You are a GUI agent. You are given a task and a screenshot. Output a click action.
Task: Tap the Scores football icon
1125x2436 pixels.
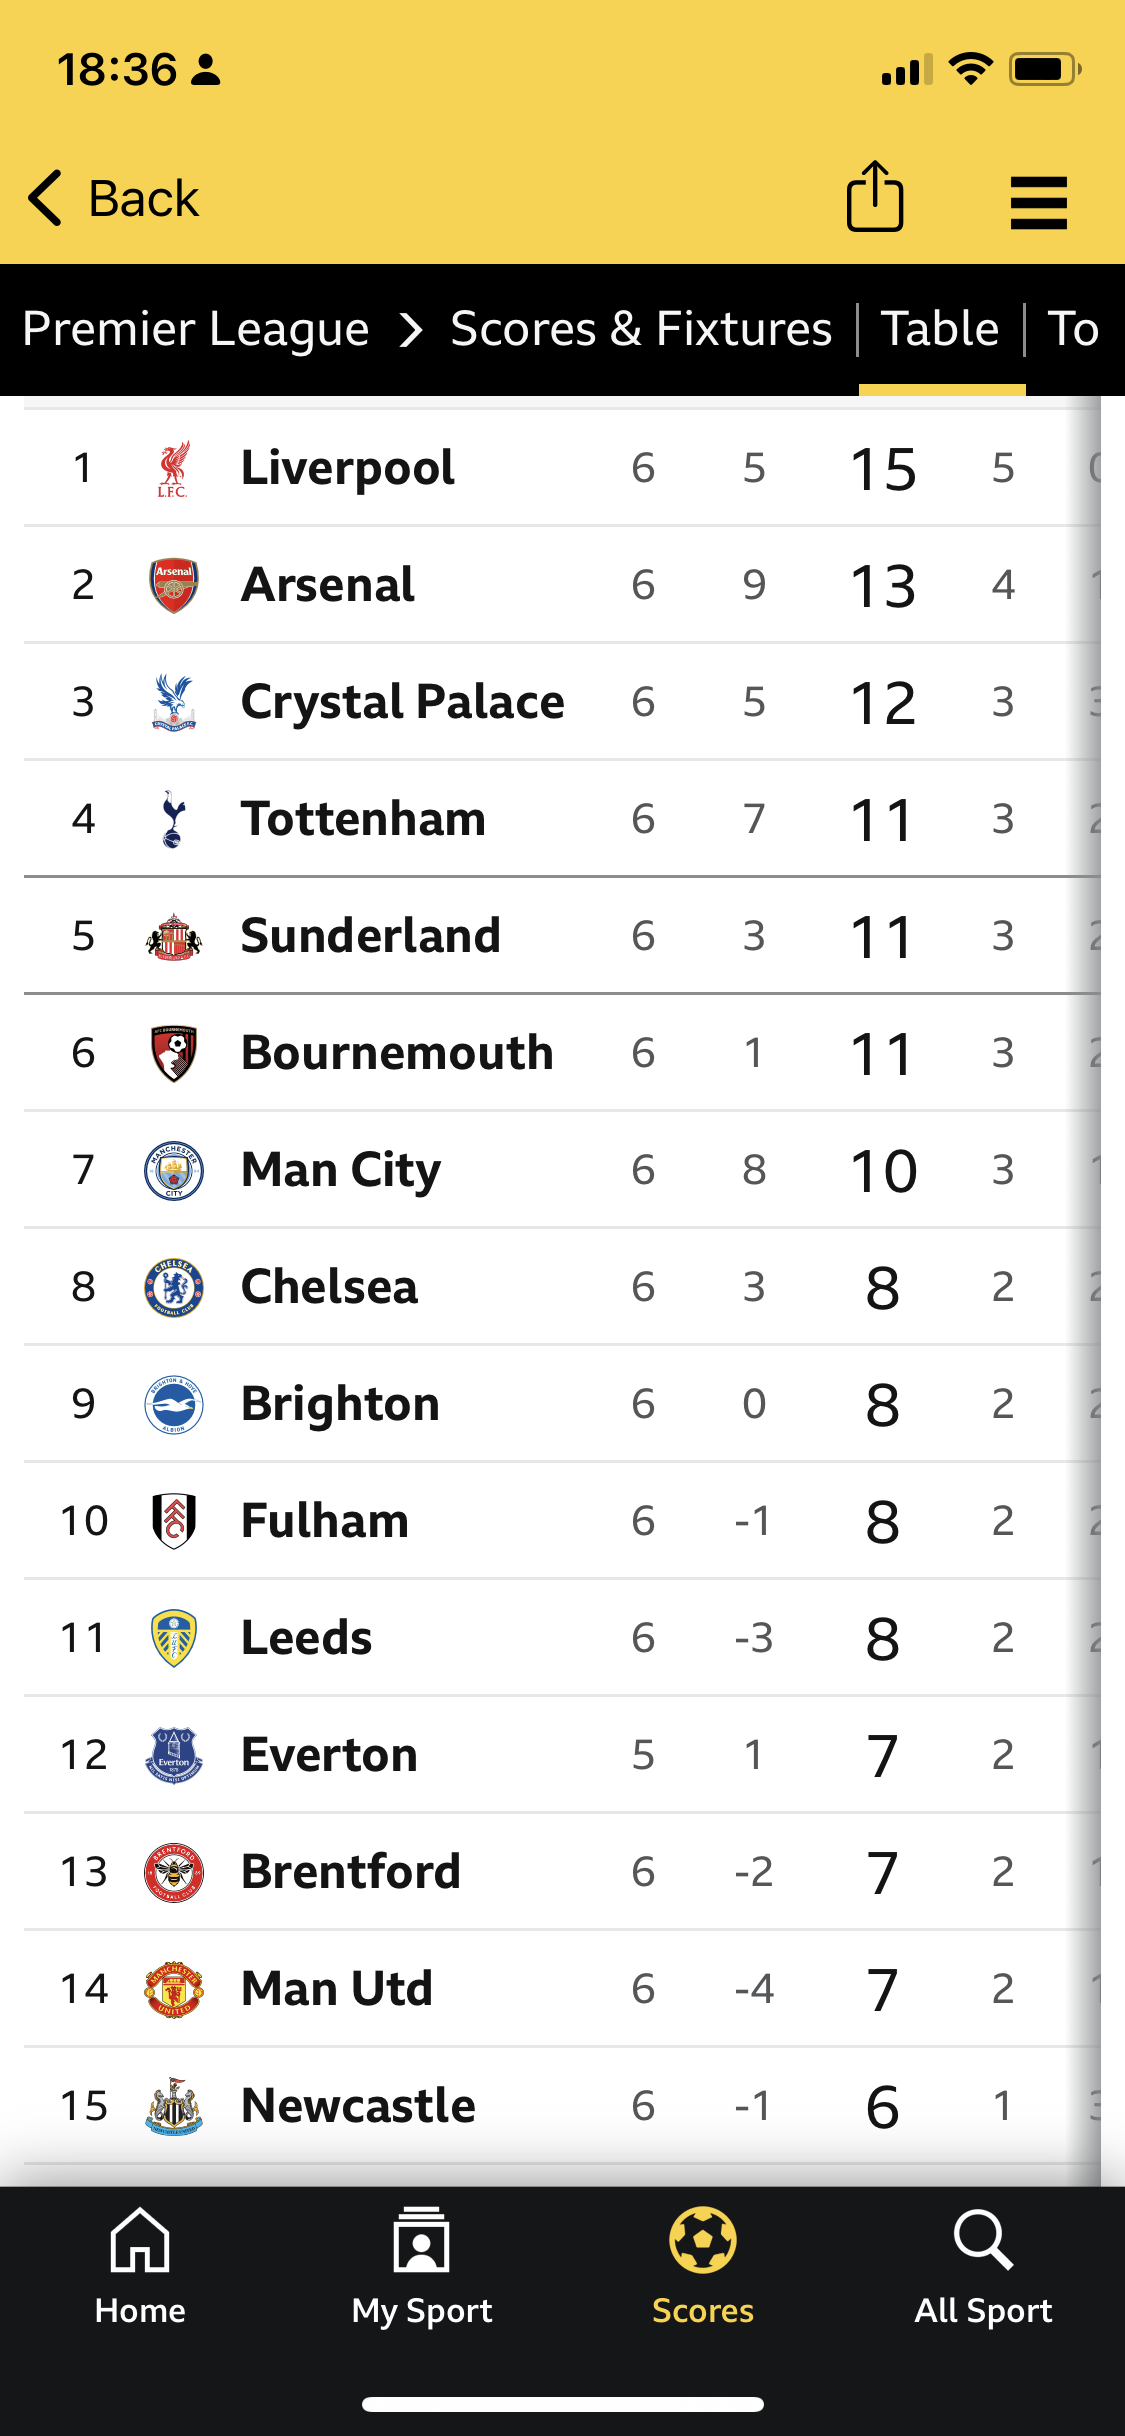coord(703,2241)
